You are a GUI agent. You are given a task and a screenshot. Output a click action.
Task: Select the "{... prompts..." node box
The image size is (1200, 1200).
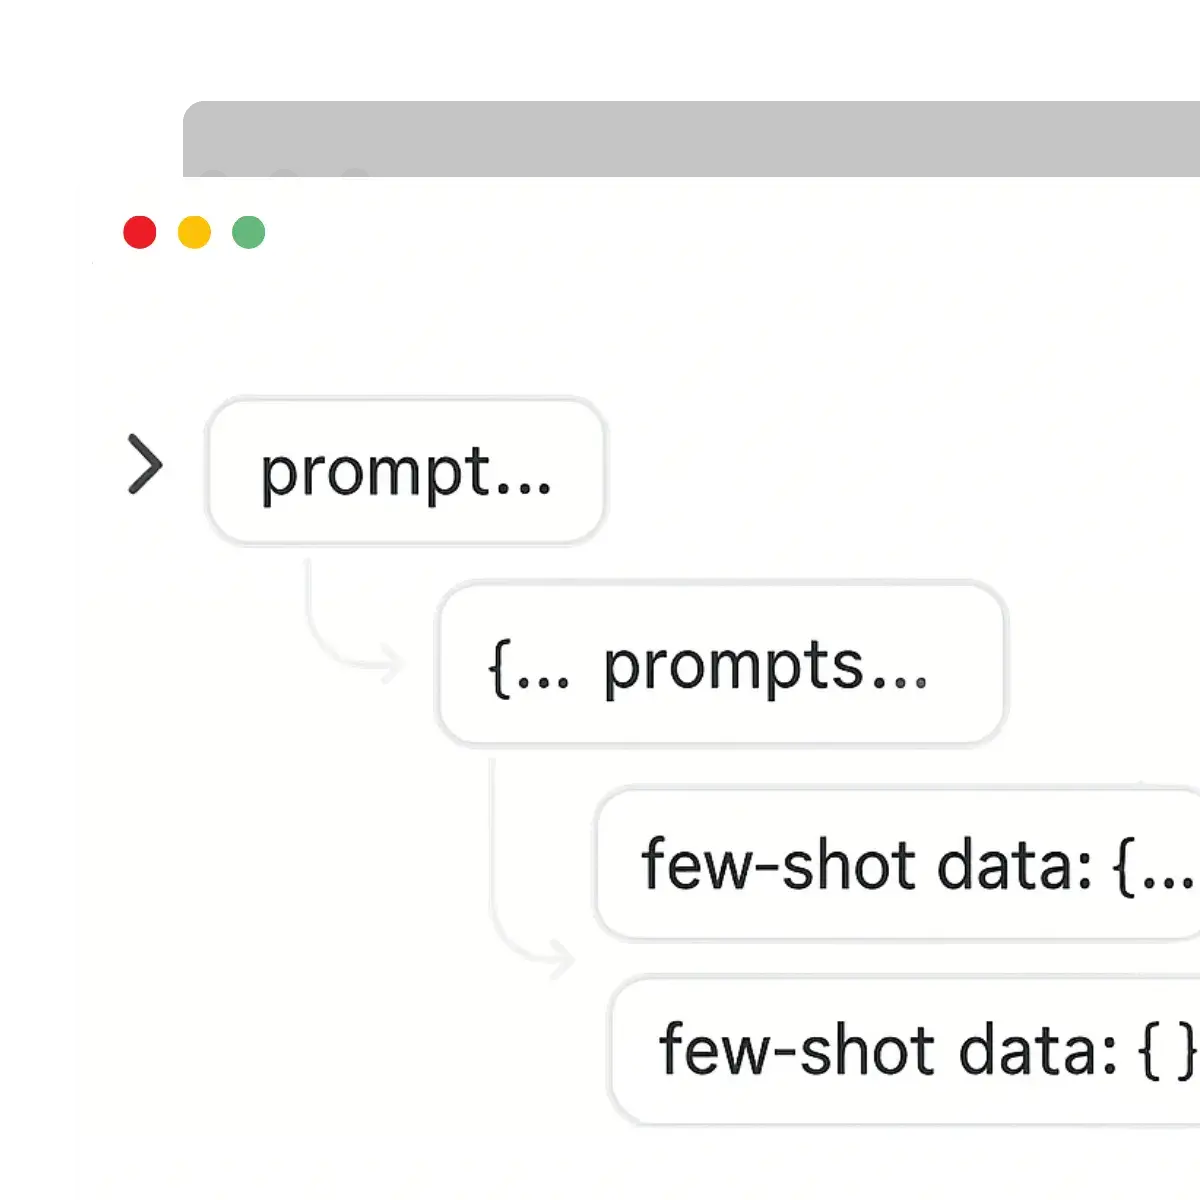[x=721, y=665]
